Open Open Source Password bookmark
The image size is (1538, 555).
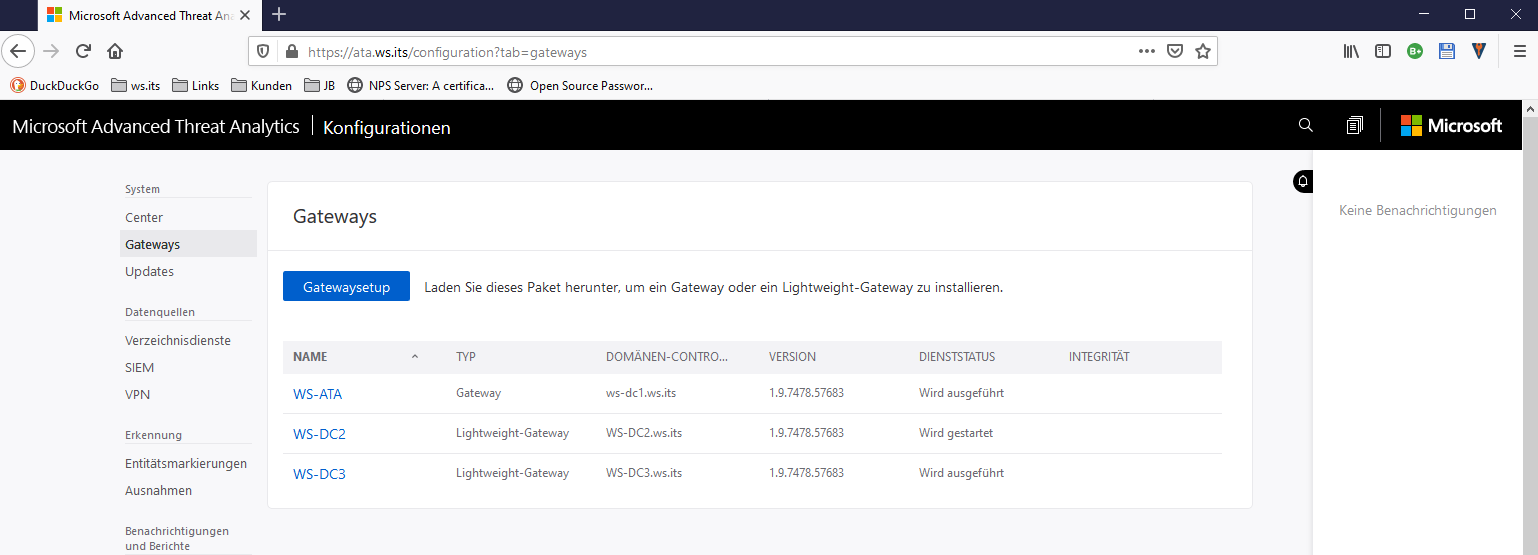pyautogui.click(x=580, y=85)
